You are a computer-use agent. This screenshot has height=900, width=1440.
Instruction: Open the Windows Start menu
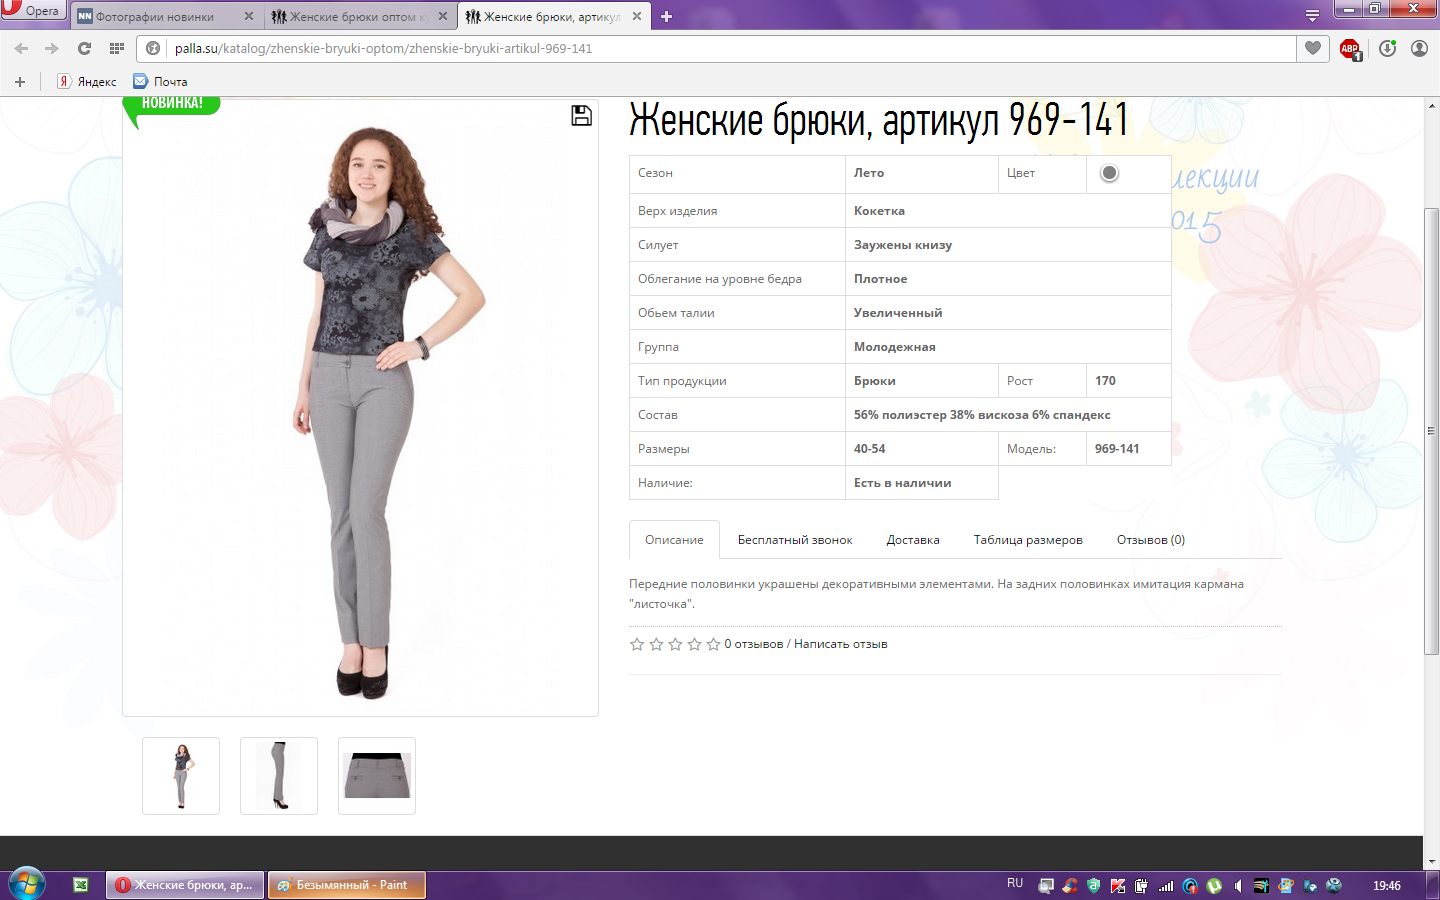(x=26, y=885)
